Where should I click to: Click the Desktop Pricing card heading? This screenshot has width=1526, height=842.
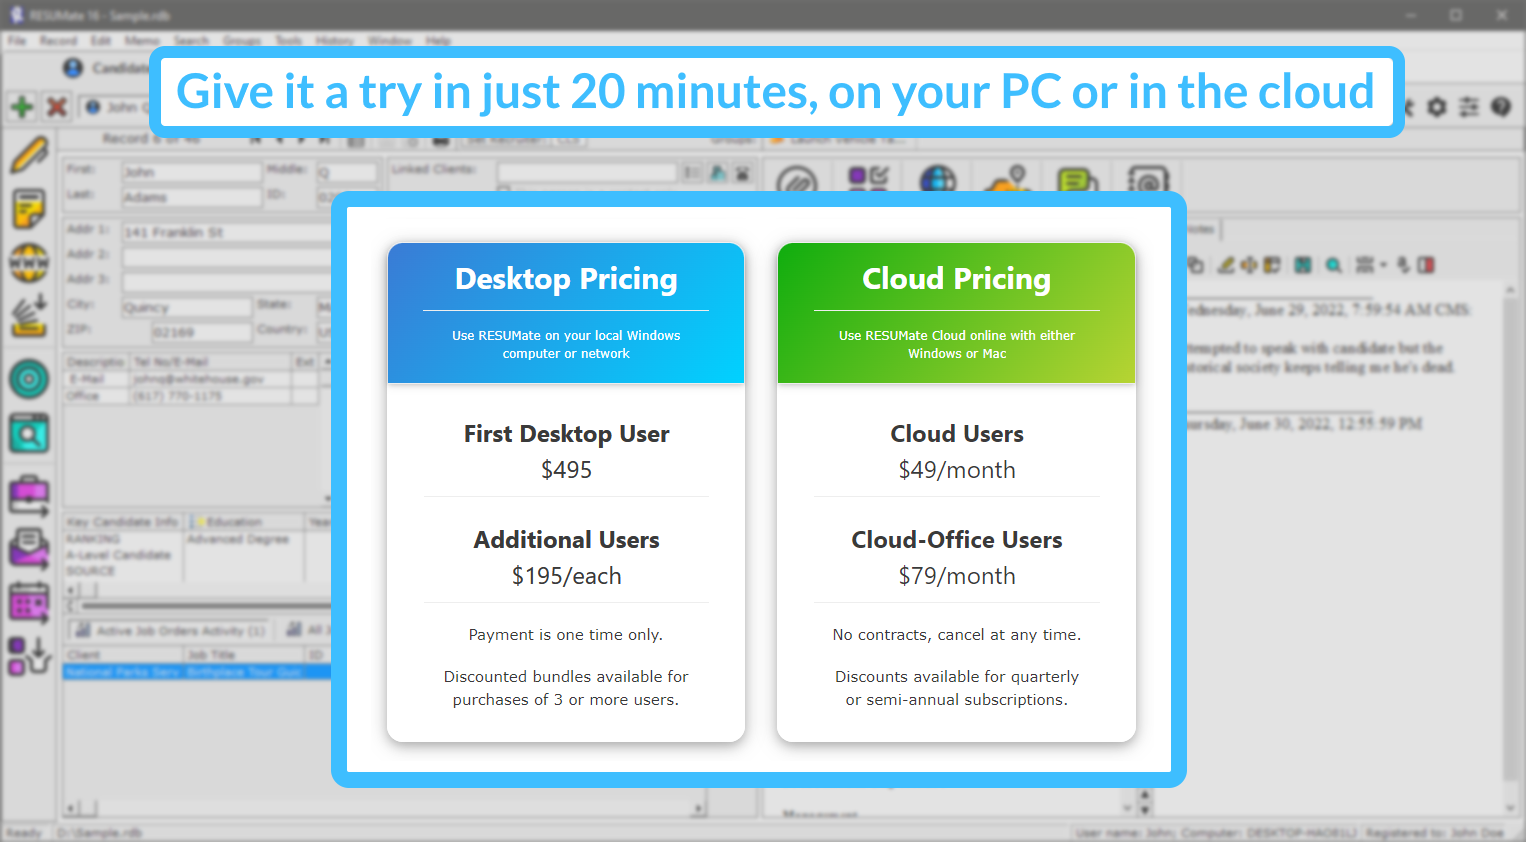[566, 279]
